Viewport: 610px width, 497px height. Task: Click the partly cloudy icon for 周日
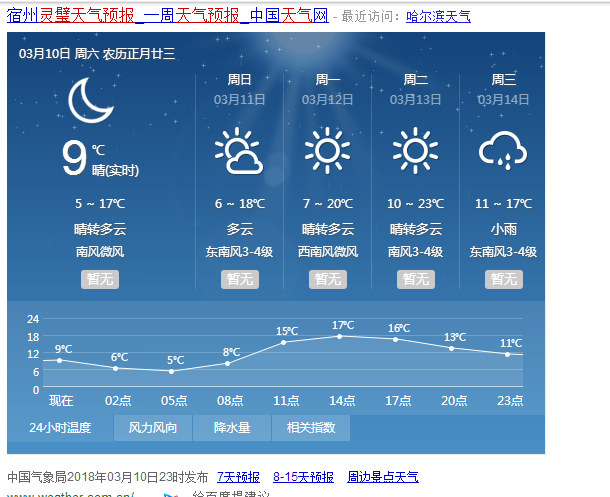(239, 150)
